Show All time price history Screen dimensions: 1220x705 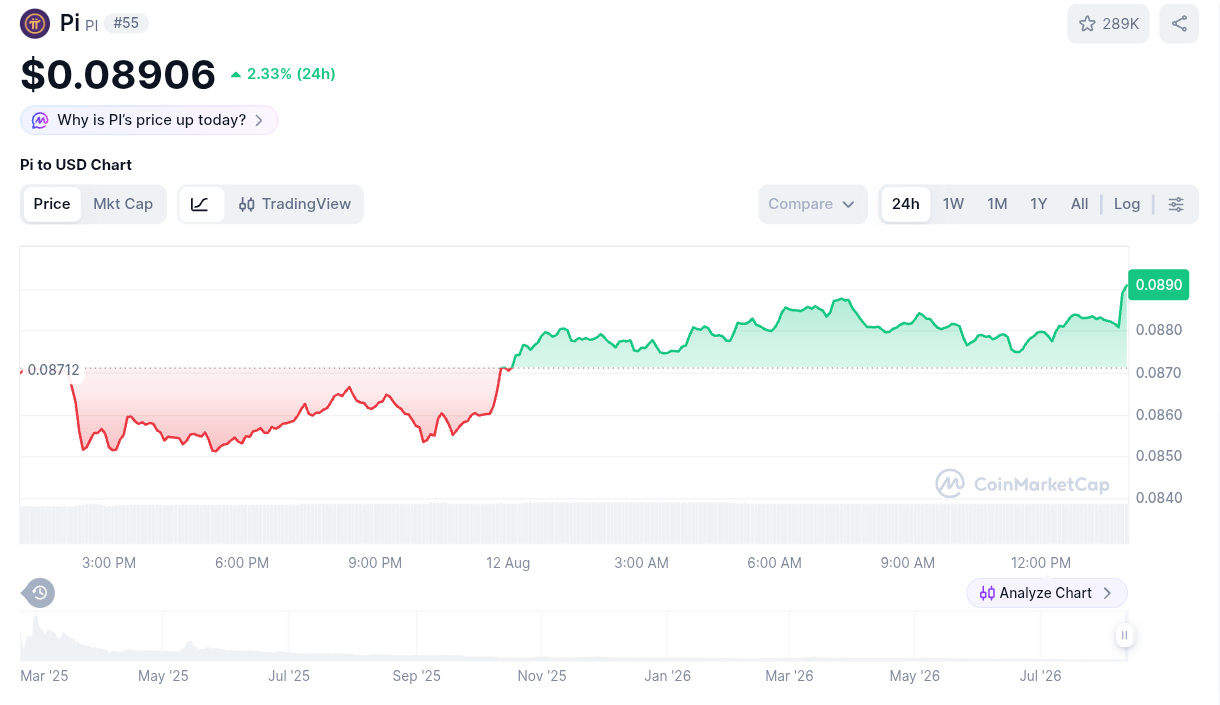pos(1080,204)
